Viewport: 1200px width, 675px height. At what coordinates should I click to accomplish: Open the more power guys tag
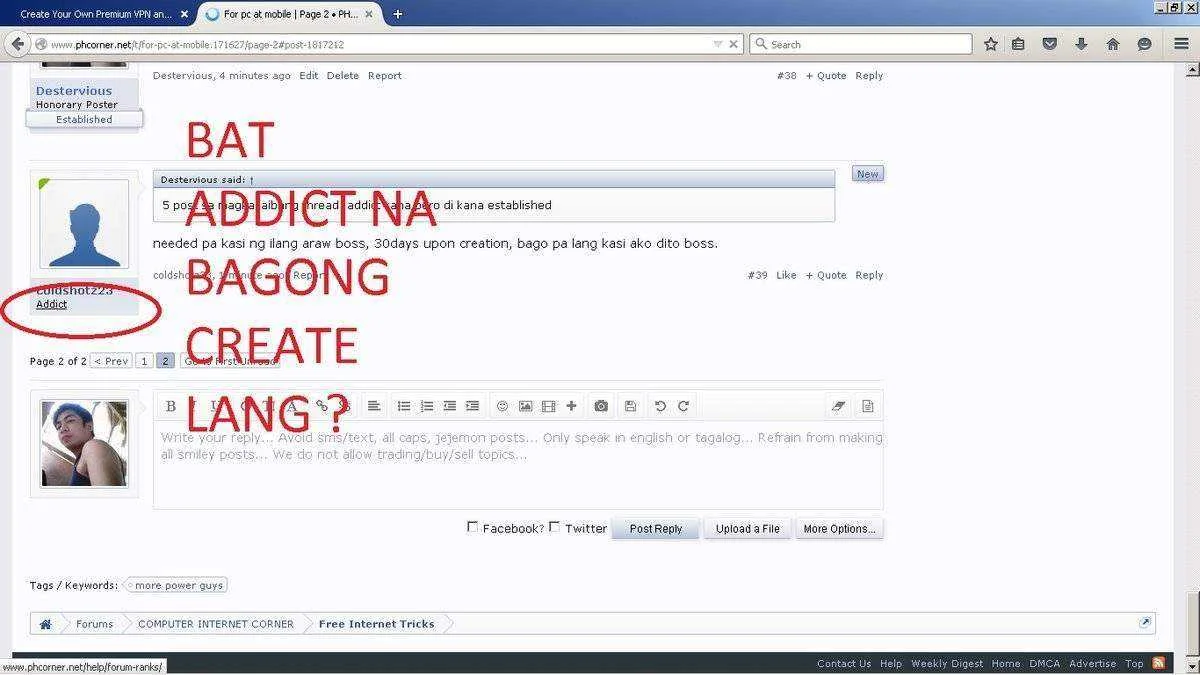pyautogui.click(x=176, y=585)
